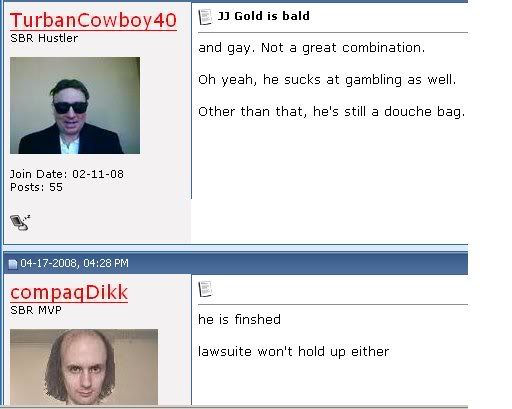Click the "Posts: 55" count text
Image resolution: width=512 pixels, height=409 pixels.
click(36, 187)
